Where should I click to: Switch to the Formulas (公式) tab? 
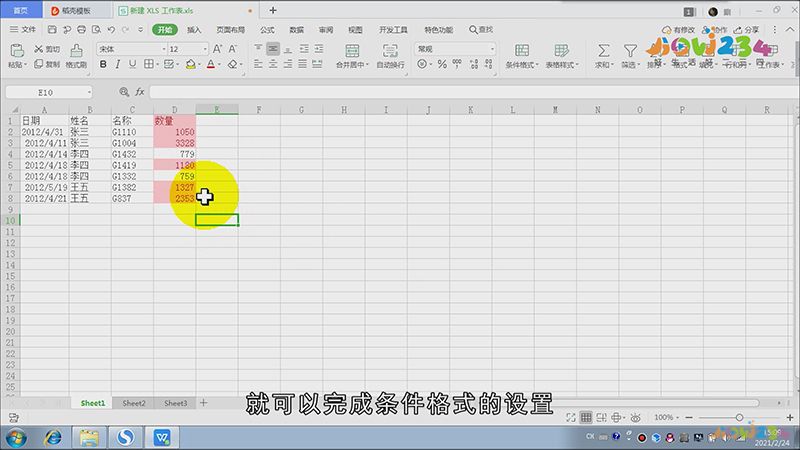[x=267, y=30]
